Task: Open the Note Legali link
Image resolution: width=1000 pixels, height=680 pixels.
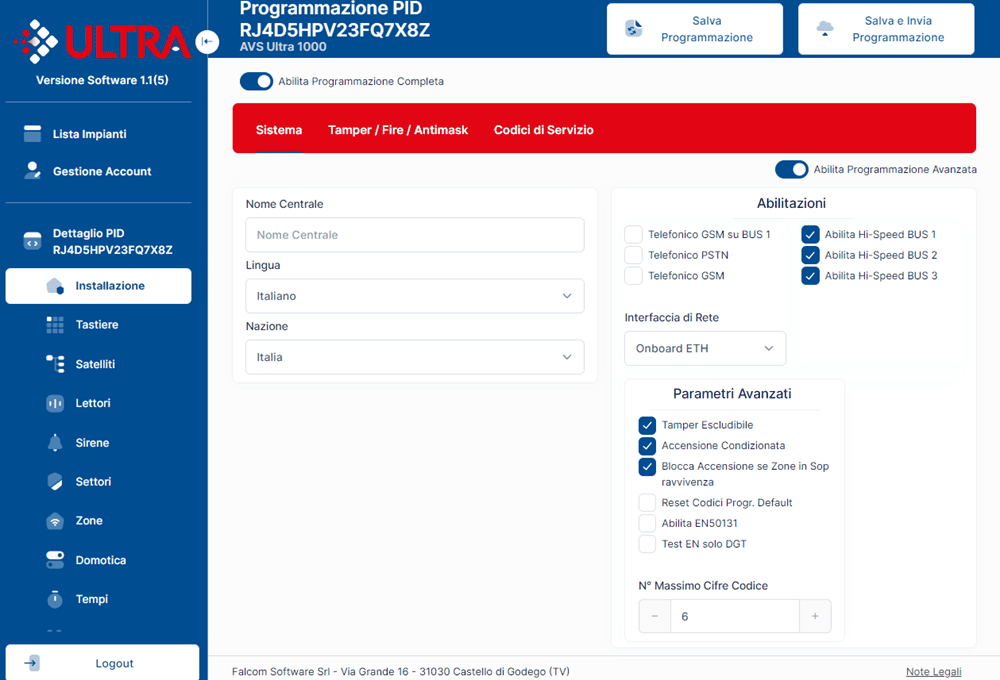Action: tap(933, 672)
